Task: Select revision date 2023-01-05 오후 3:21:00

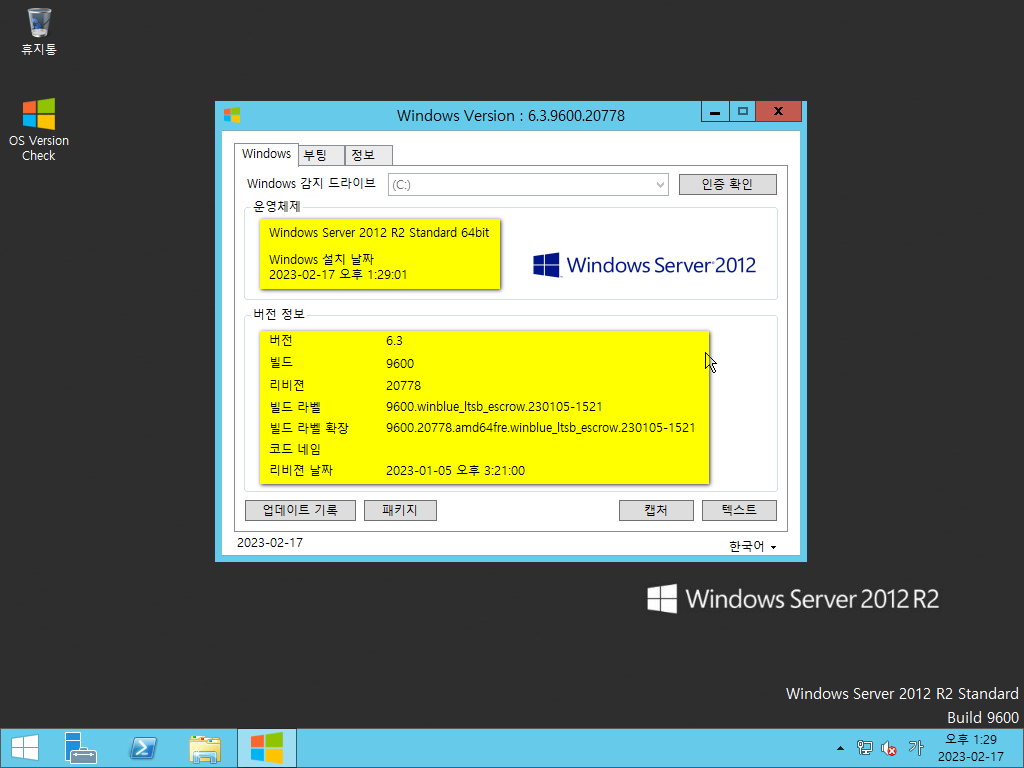Action: tap(455, 471)
